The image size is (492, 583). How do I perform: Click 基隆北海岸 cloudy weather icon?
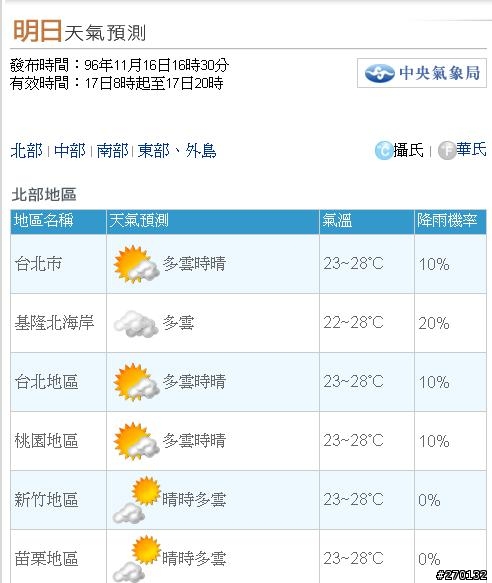tap(136, 323)
